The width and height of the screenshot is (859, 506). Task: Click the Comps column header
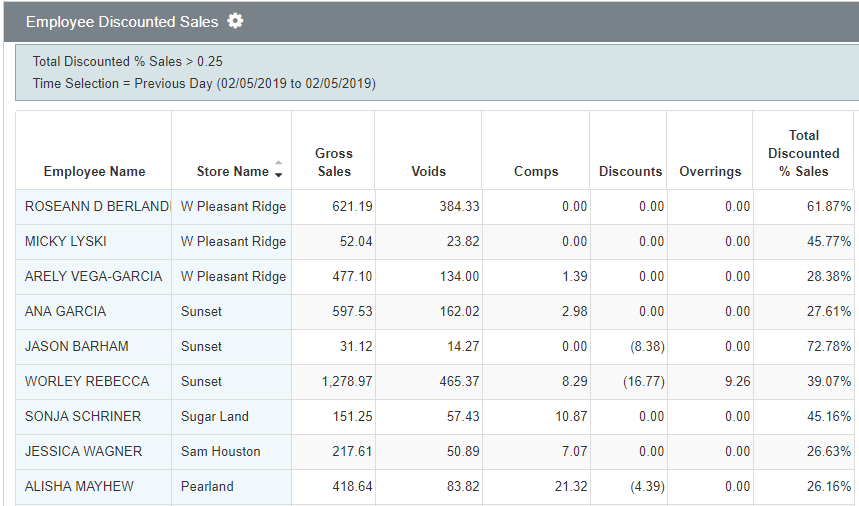(x=536, y=171)
